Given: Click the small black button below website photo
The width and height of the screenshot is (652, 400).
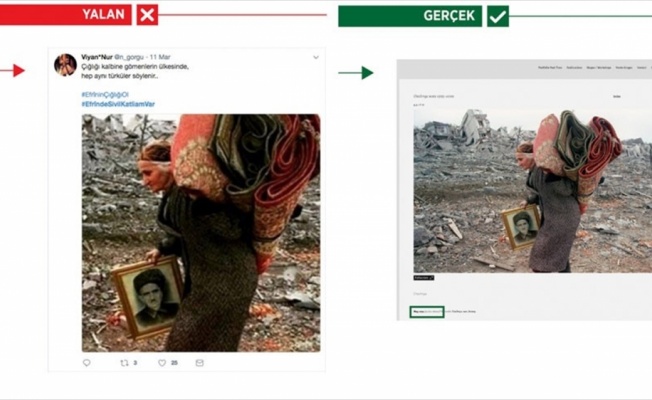Looking at the screenshot, I should coord(424,278).
